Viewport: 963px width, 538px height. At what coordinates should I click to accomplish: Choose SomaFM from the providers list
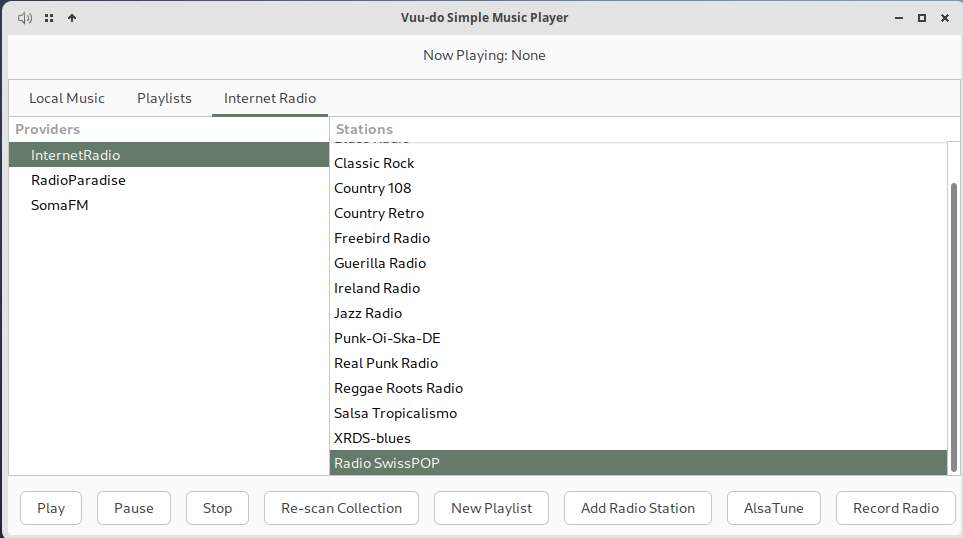[x=60, y=205]
